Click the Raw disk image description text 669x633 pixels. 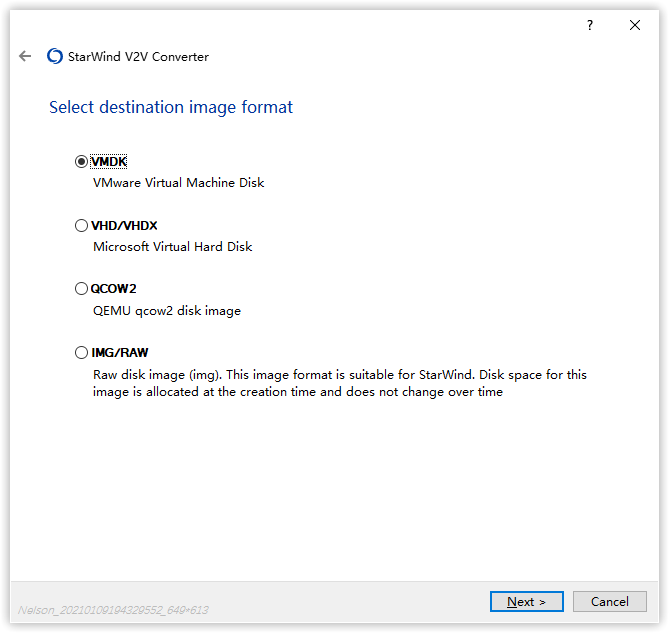coord(339,383)
